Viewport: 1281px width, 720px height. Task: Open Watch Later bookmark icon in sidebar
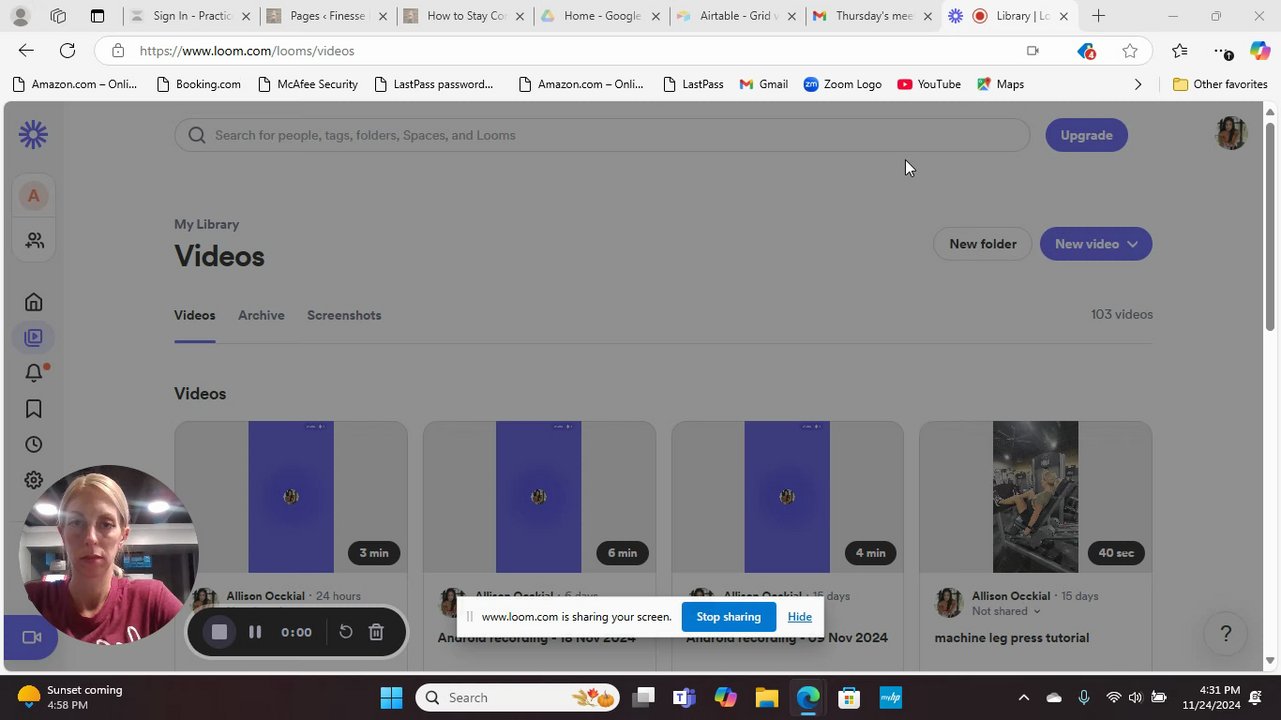33,409
